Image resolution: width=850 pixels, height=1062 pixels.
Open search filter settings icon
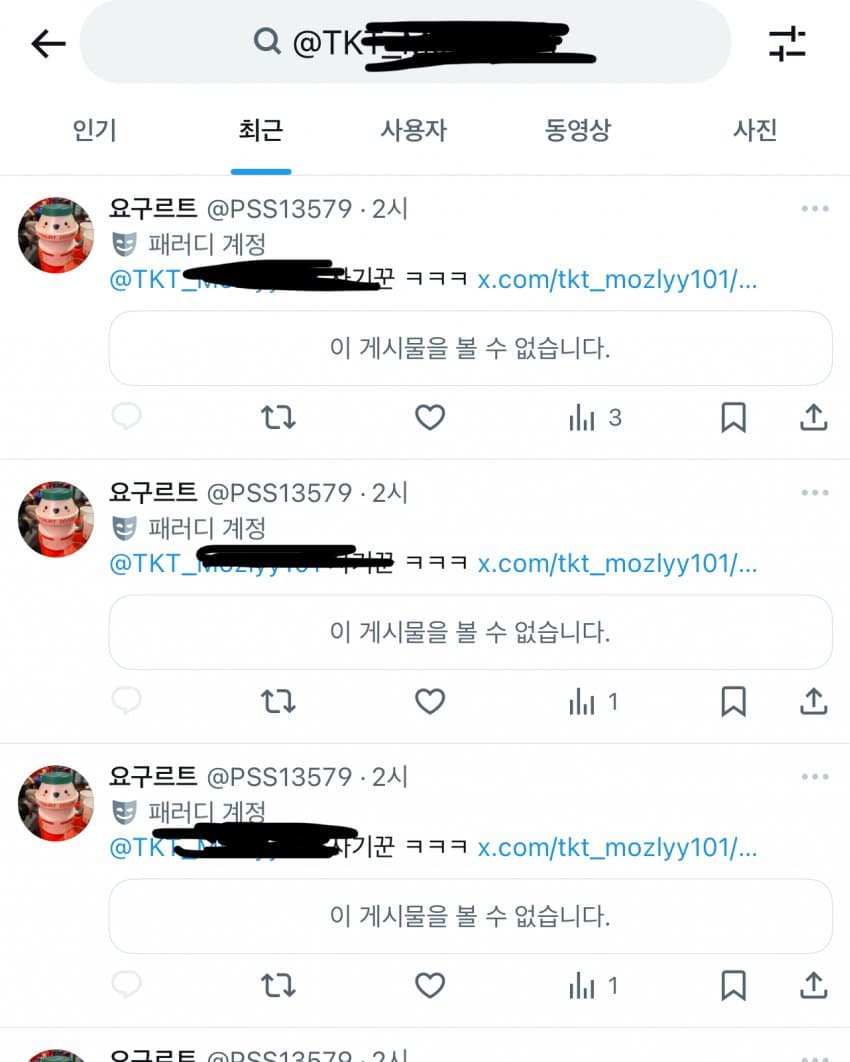pos(787,44)
